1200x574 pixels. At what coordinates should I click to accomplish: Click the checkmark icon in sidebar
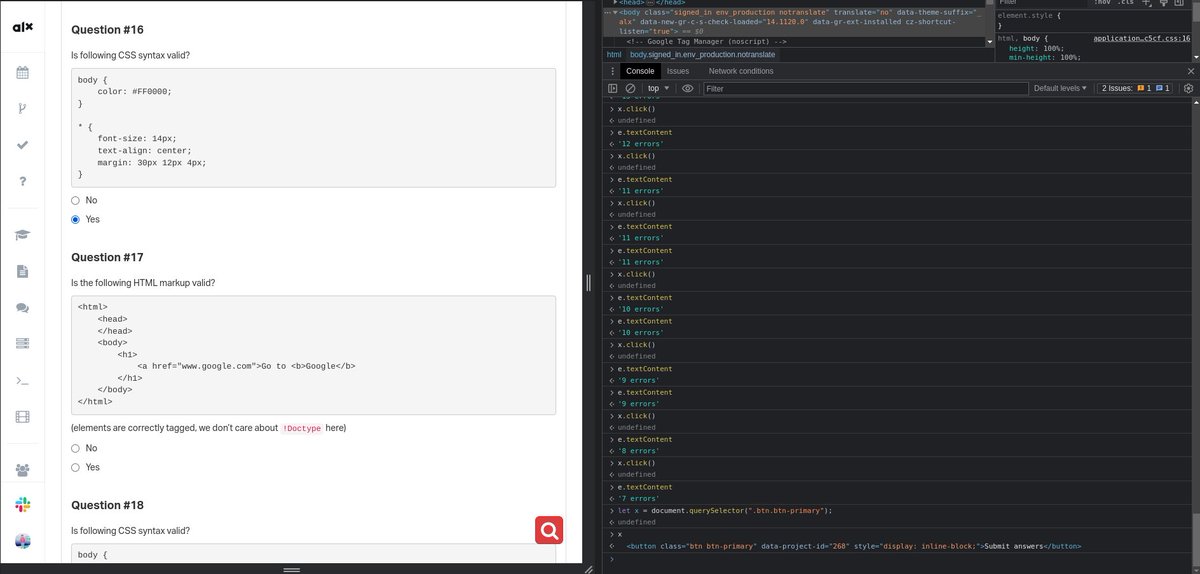[22, 145]
